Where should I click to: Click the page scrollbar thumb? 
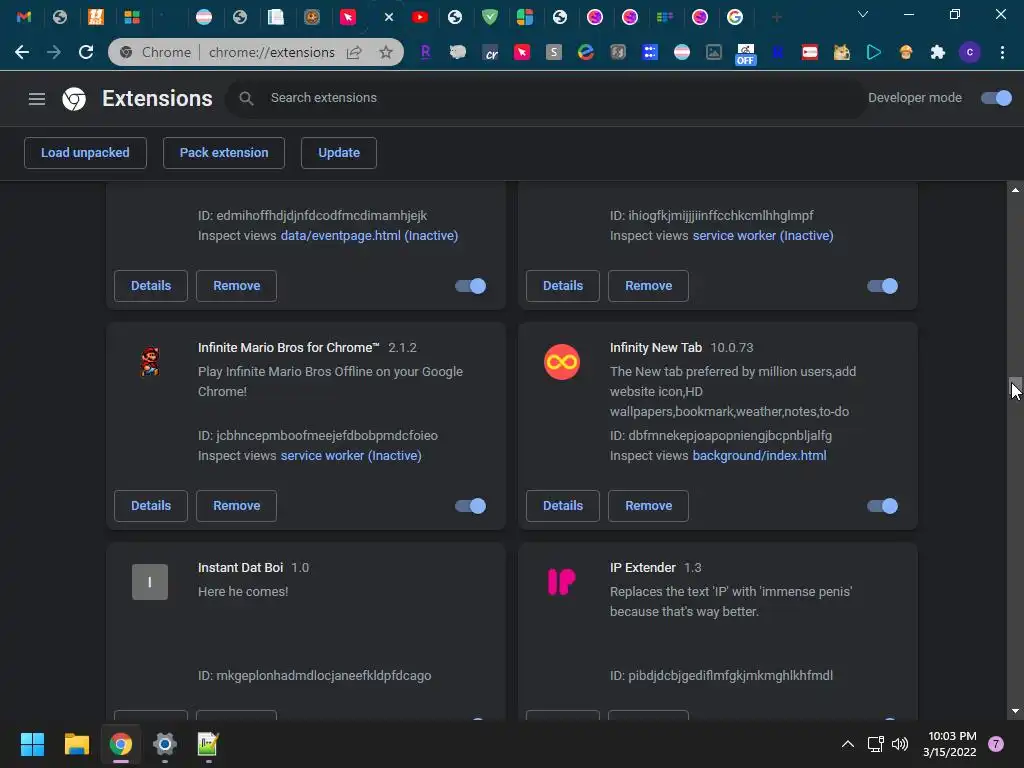click(x=1015, y=388)
